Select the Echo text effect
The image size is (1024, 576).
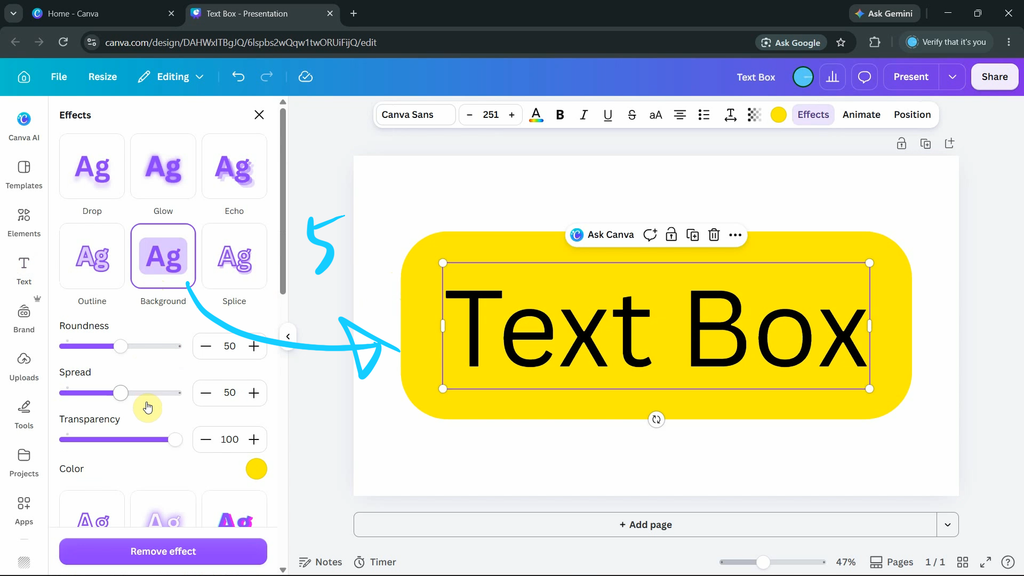pyautogui.click(x=234, y=167)
